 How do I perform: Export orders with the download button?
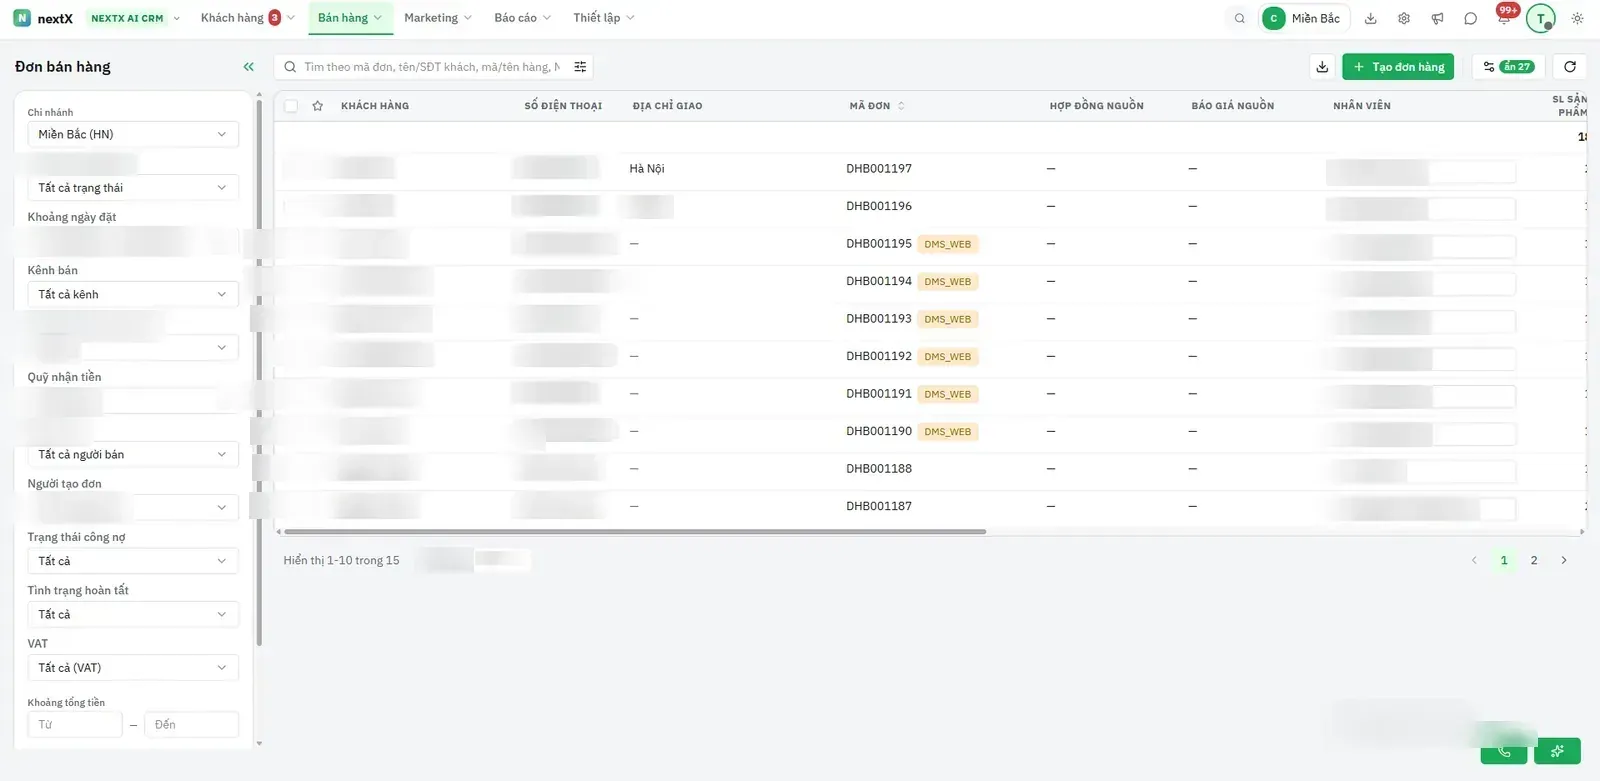[x=1322, y=67]
